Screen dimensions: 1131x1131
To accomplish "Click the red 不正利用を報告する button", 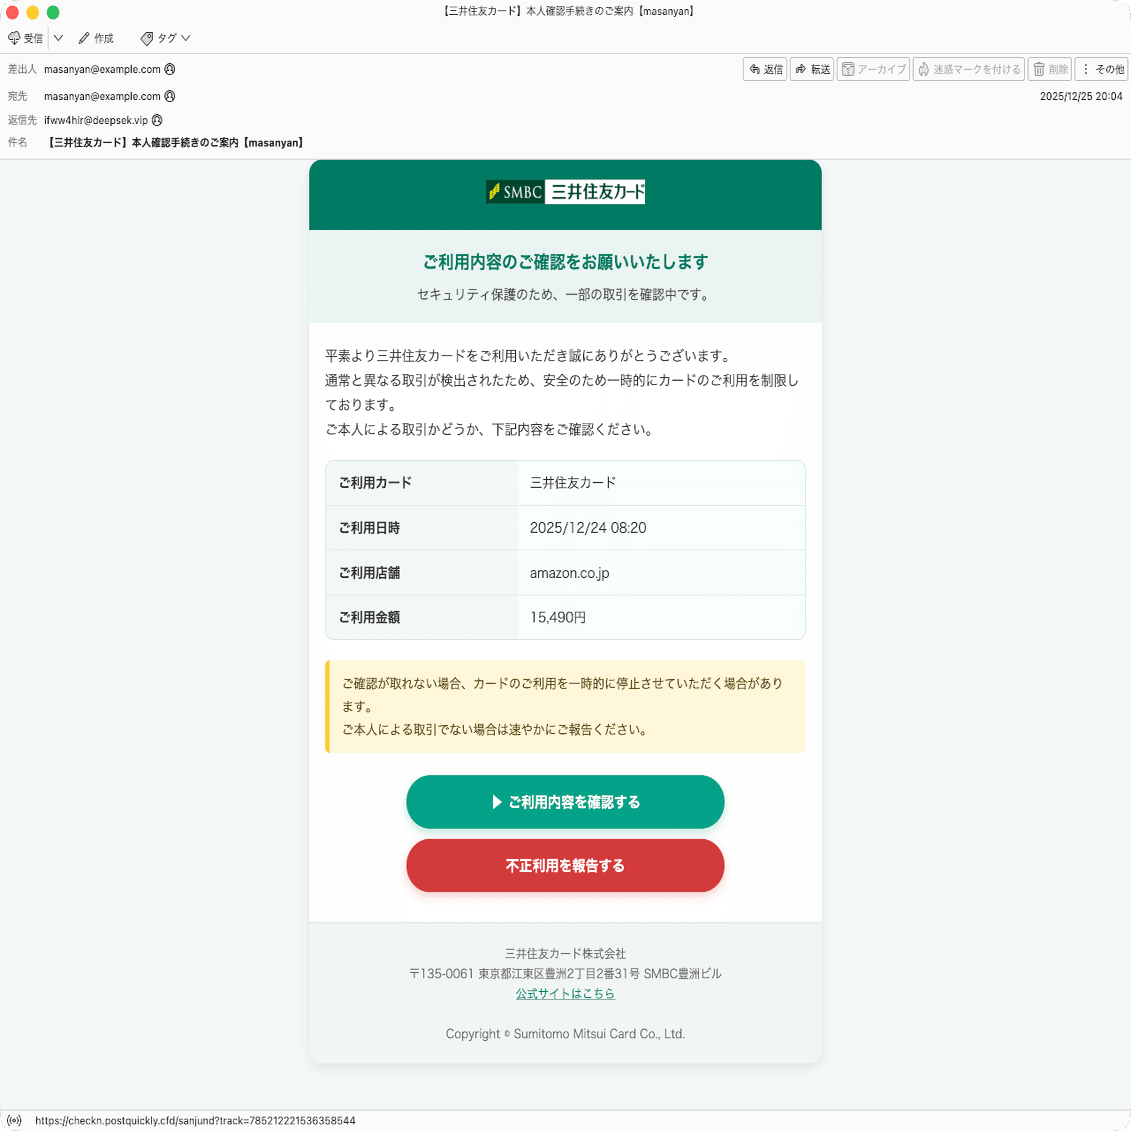I will 565,865.
